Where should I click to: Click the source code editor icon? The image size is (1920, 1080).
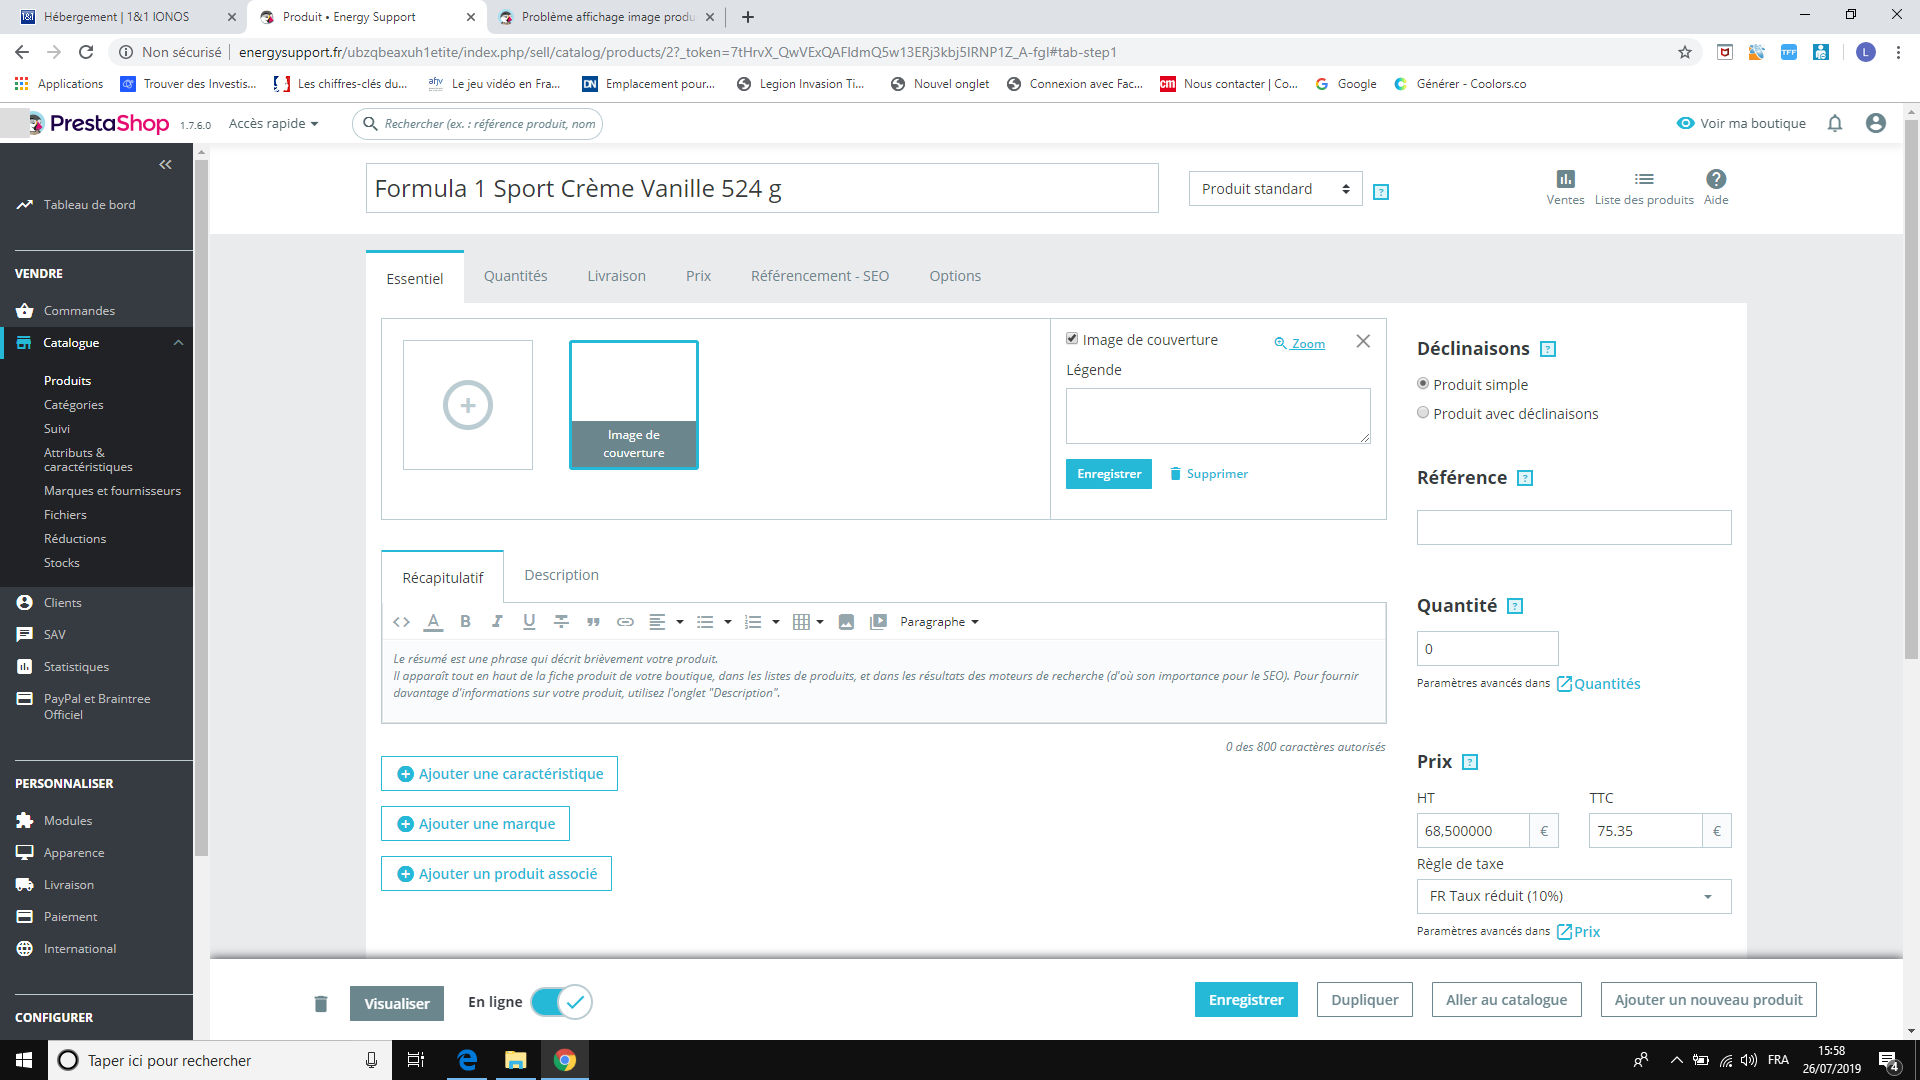tap(401, 622)
